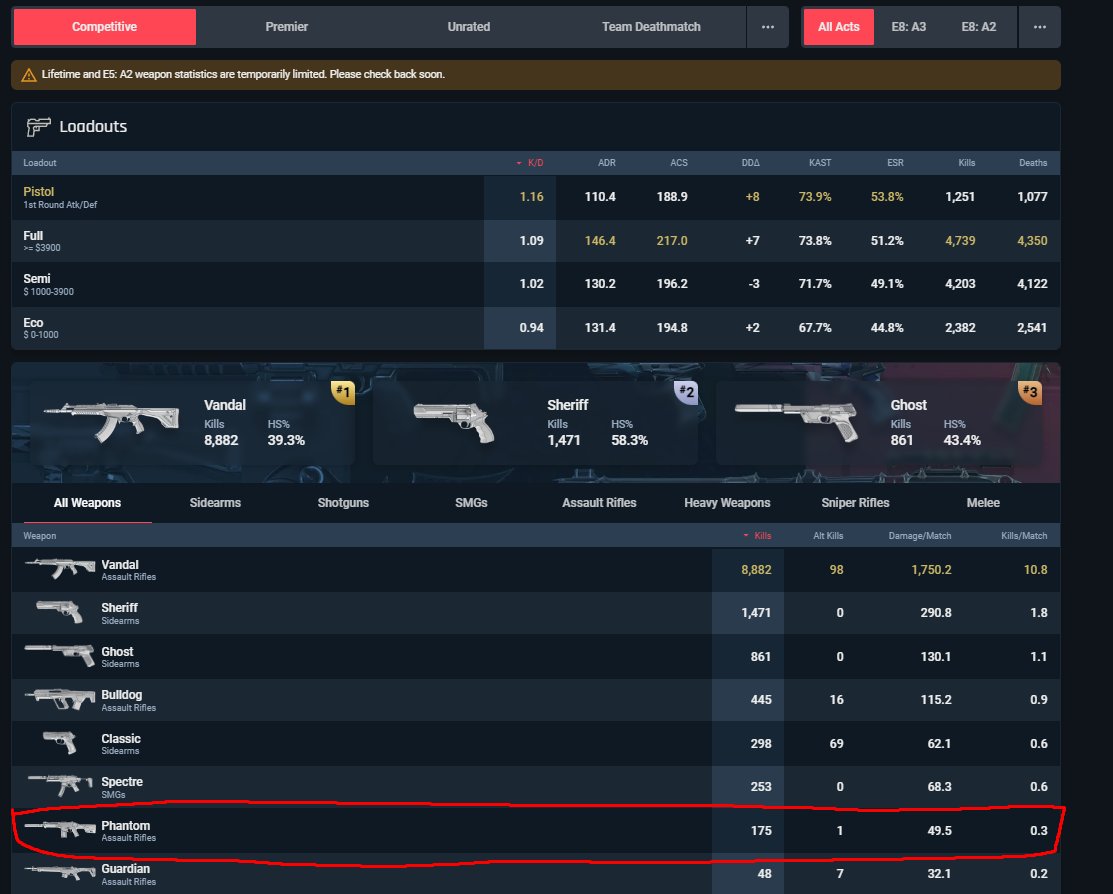Show the All Weapons tab
Screen dimensions: 1113x894
point(87,503)
